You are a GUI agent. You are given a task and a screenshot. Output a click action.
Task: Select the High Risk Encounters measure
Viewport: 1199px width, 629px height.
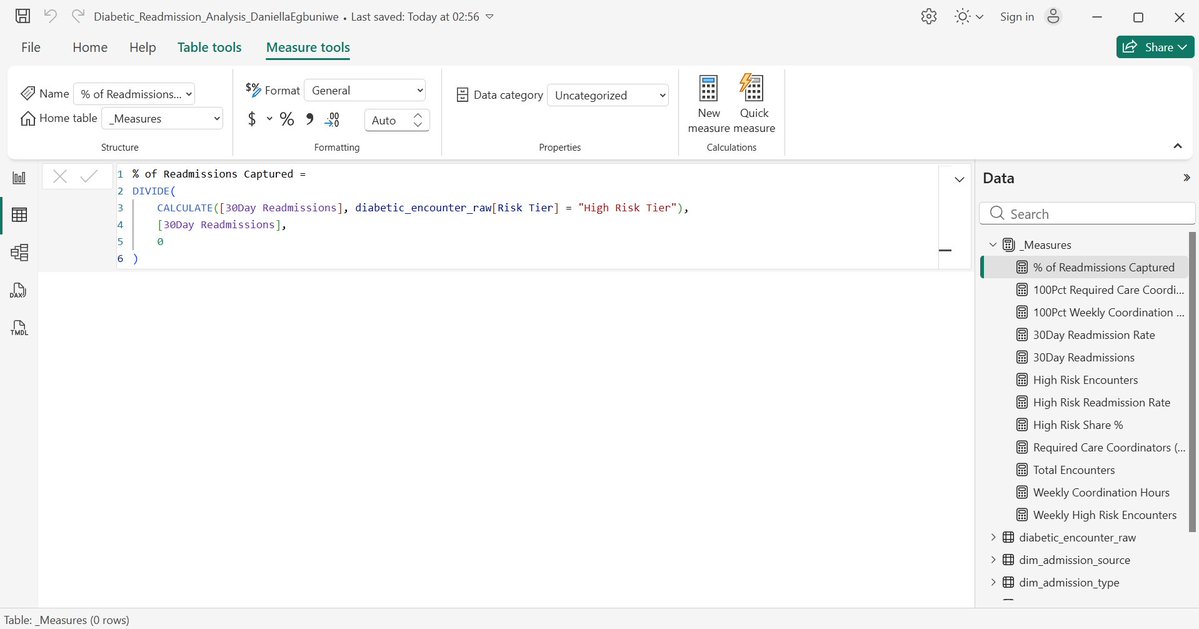pos(1085,380)
